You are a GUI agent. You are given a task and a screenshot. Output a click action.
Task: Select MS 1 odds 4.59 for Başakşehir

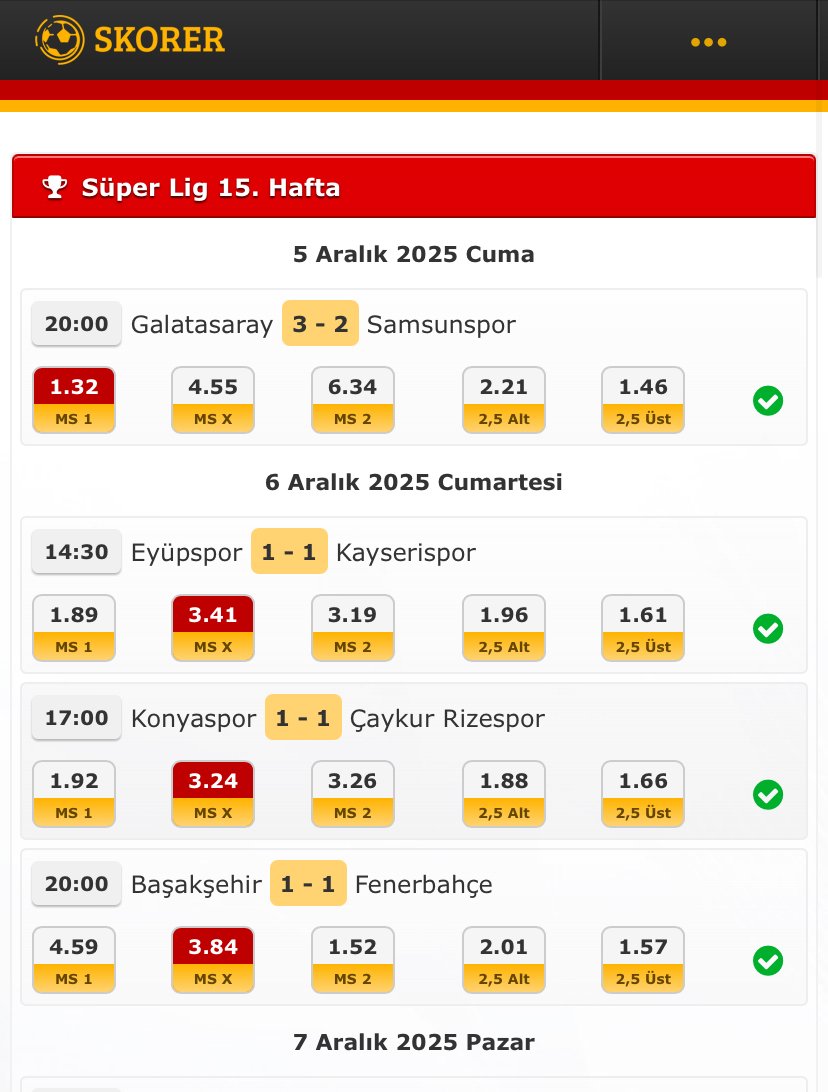74,960
